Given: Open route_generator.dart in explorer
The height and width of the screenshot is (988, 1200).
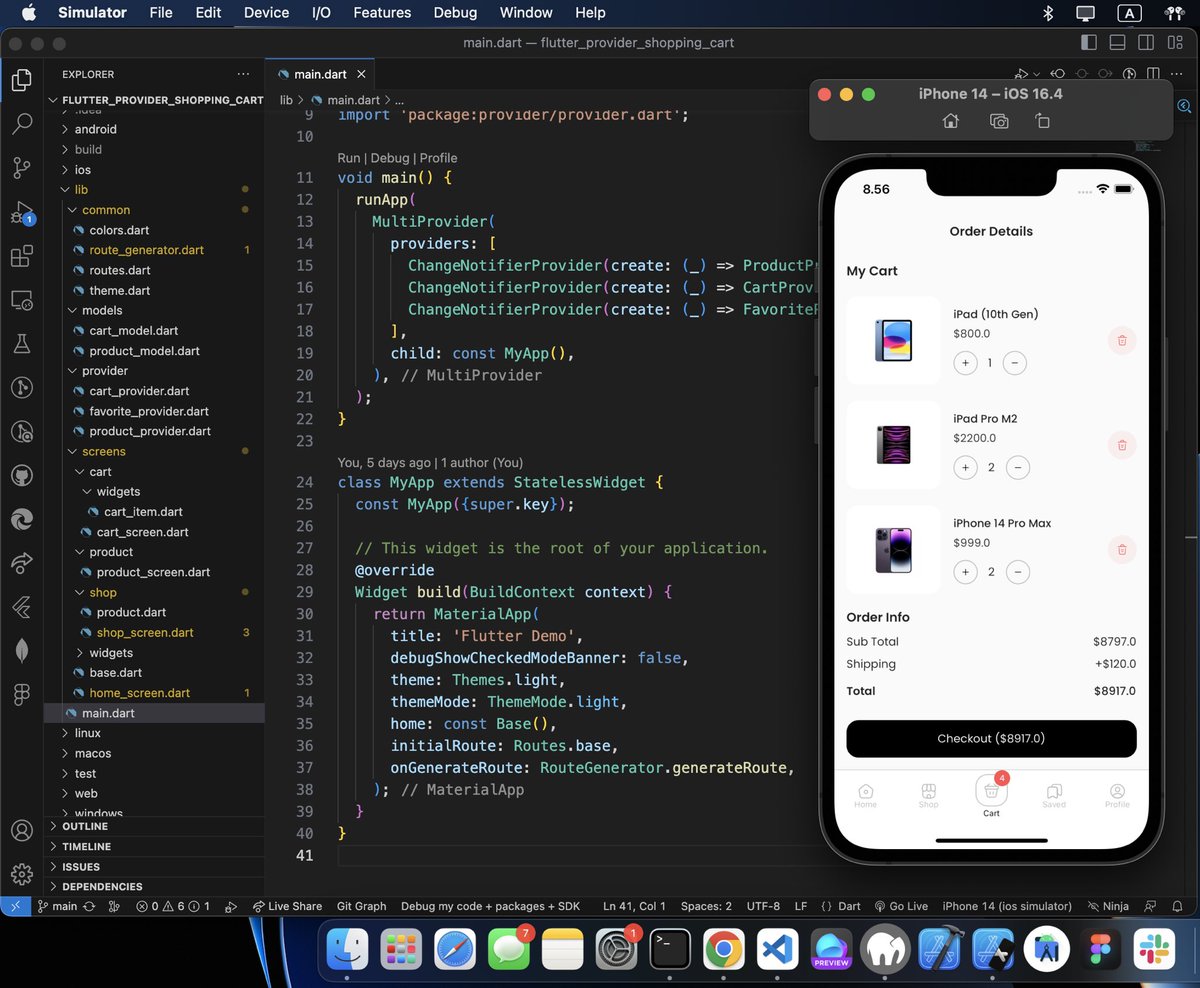Looking at the screenshot, I should coord(146,250).
